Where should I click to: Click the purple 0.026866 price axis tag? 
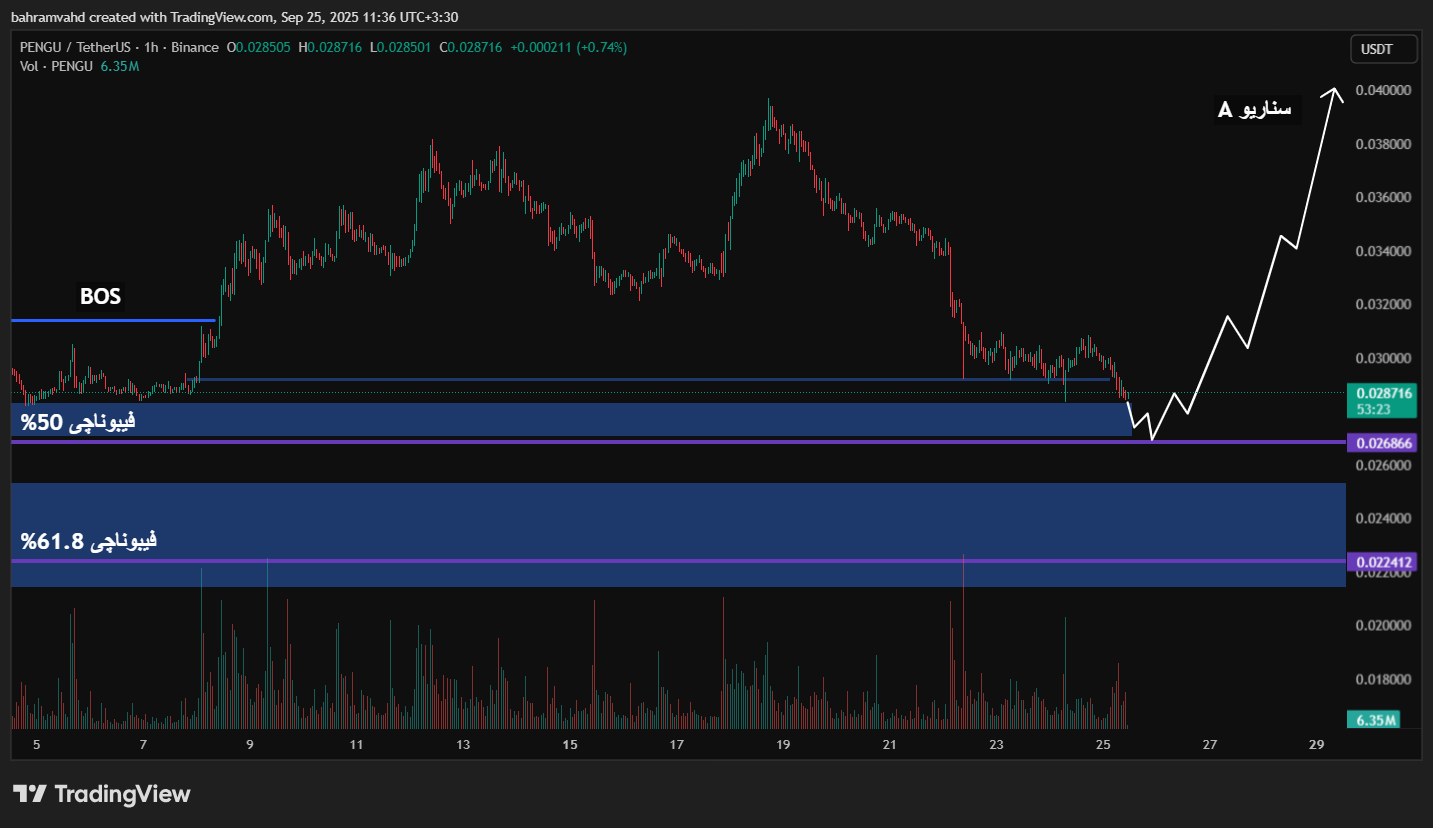pyautogui.click(x=1381, y=442)
